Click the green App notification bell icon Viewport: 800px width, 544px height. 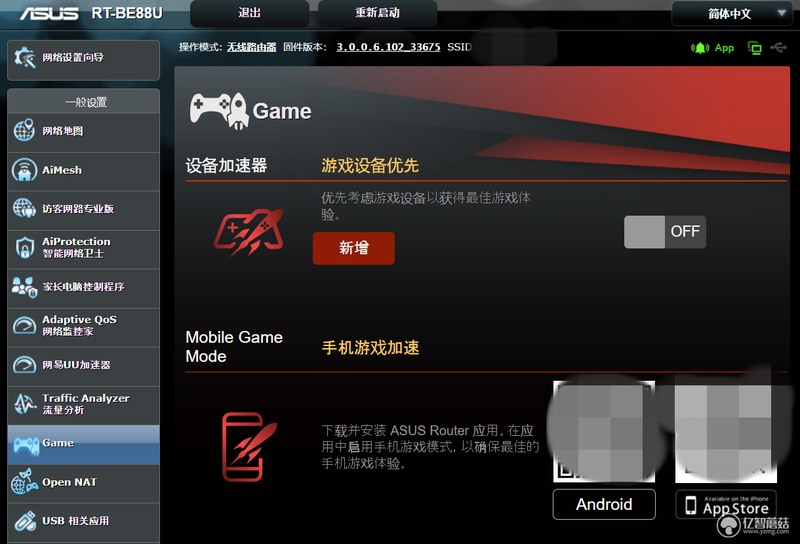(700, 48)
